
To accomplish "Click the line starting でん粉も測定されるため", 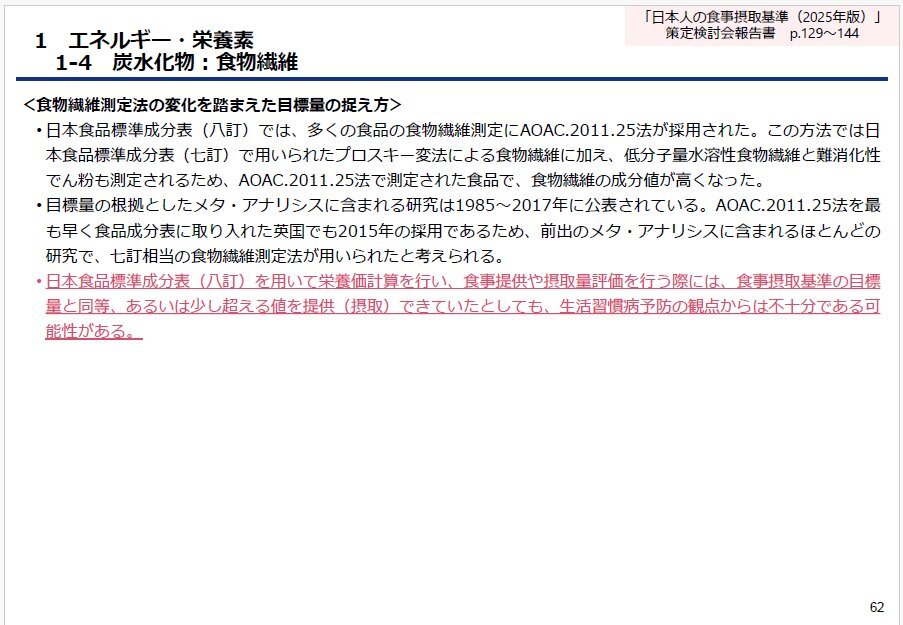I will 405,180.
